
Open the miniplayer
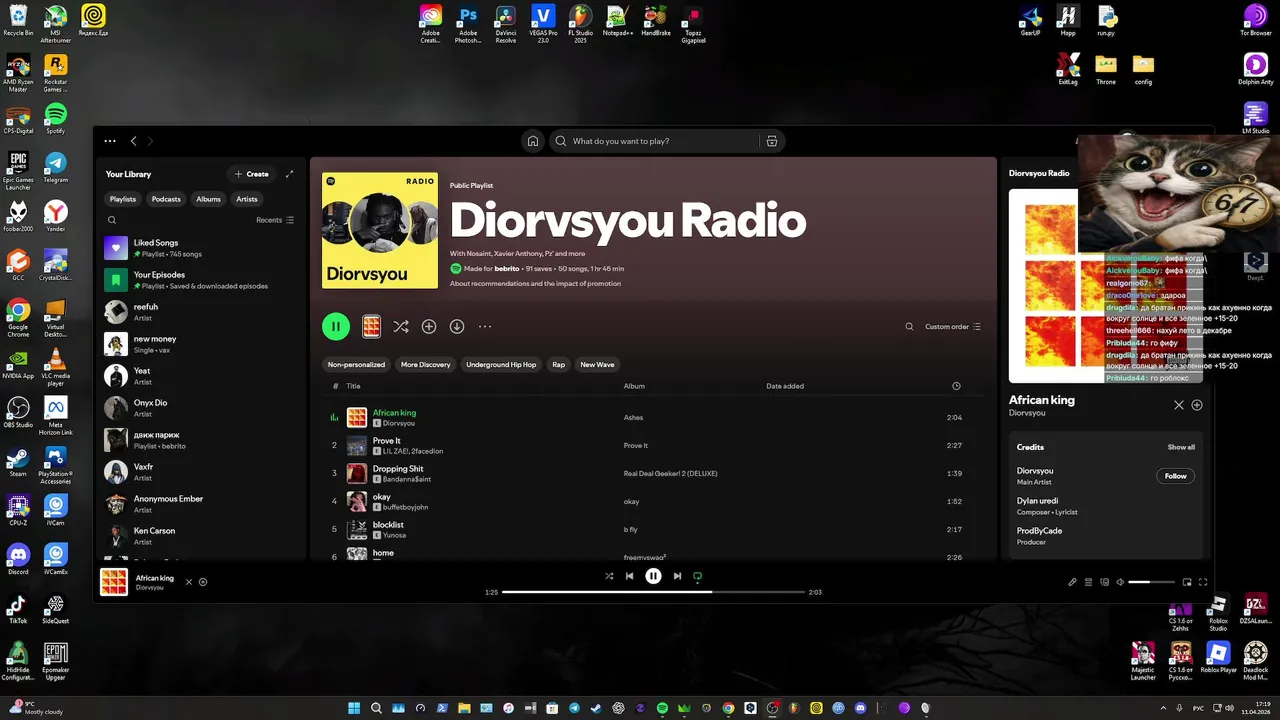(1187, 582)
